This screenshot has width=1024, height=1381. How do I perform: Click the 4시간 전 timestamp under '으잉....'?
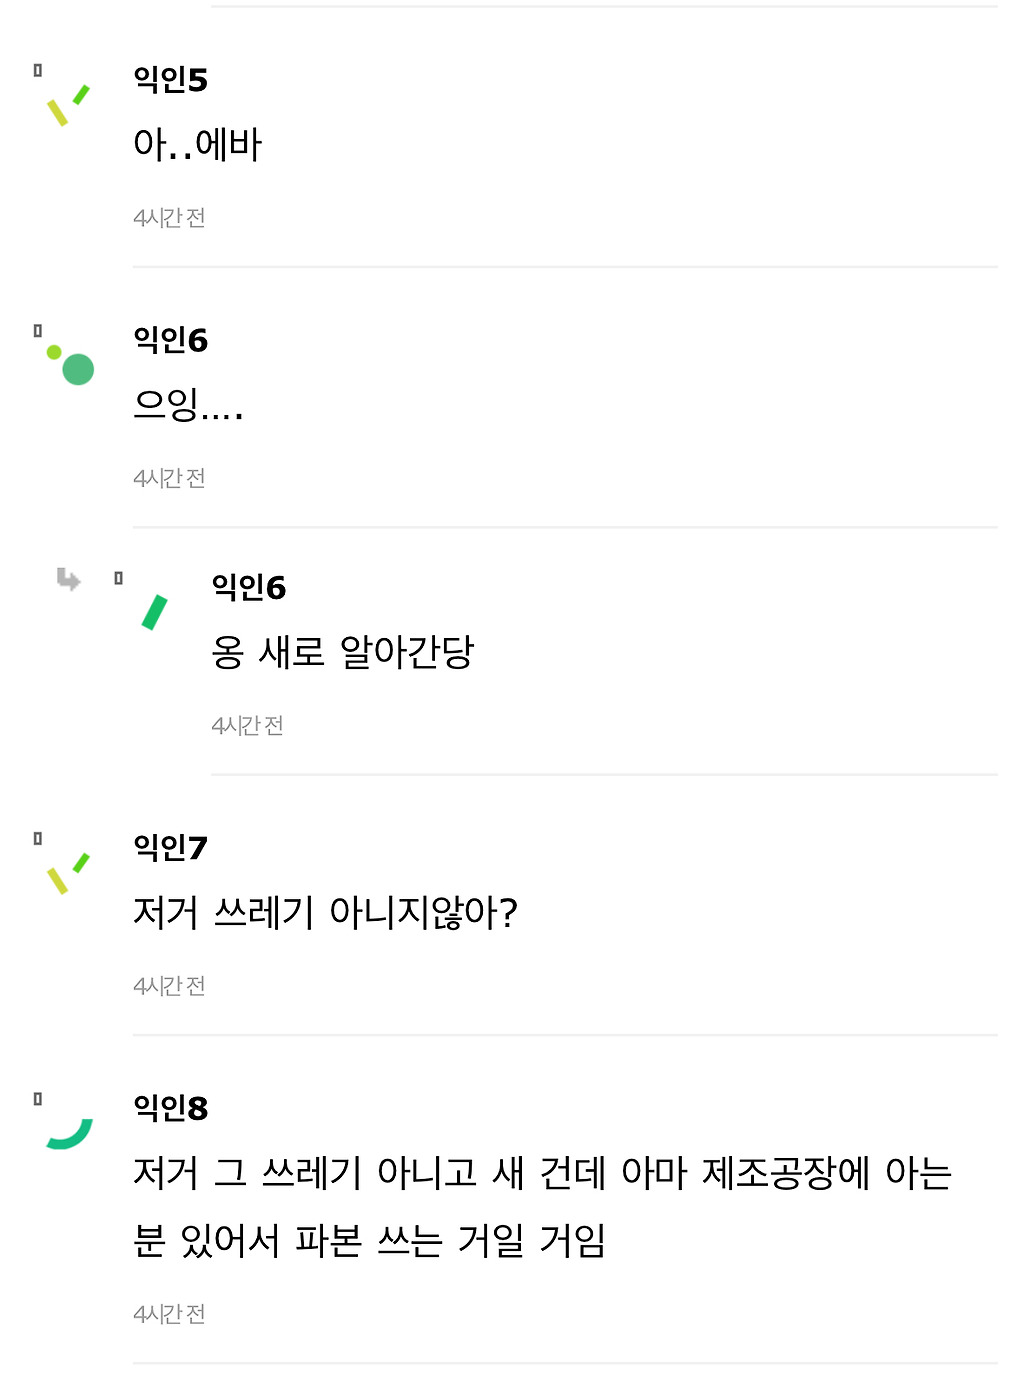(169, 478)
